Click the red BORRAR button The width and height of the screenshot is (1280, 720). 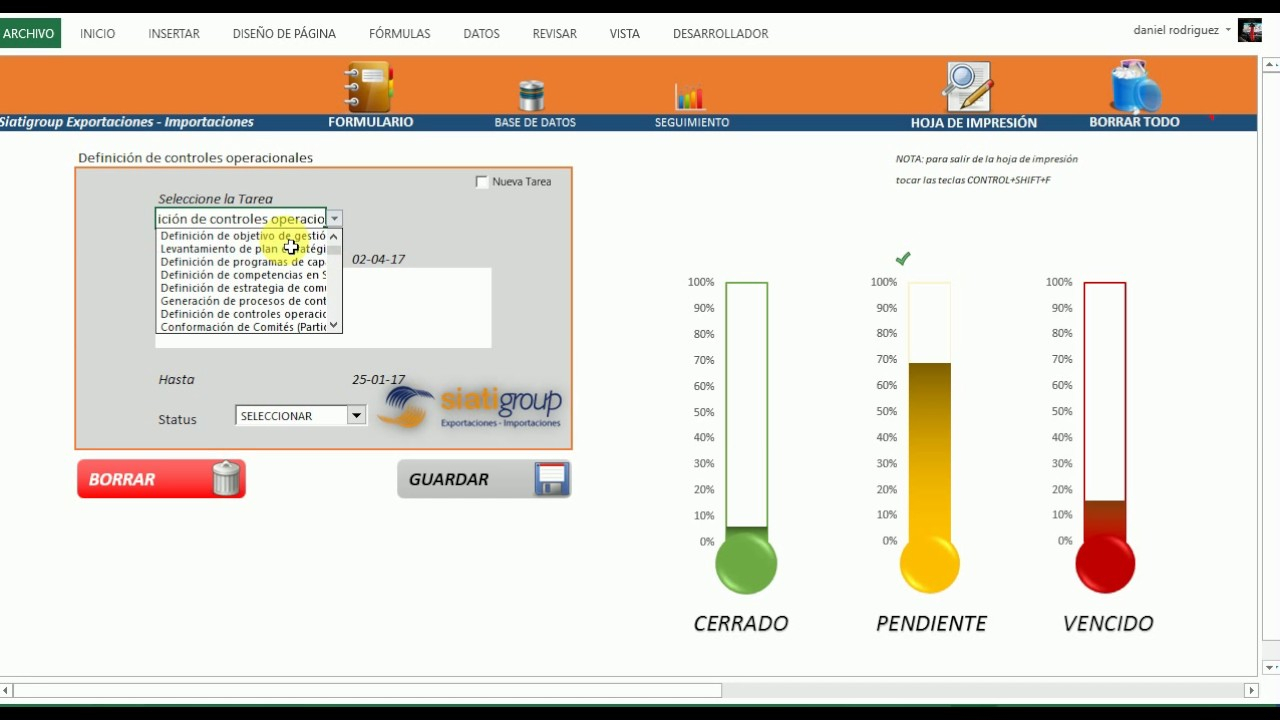(x=161, y=479)
